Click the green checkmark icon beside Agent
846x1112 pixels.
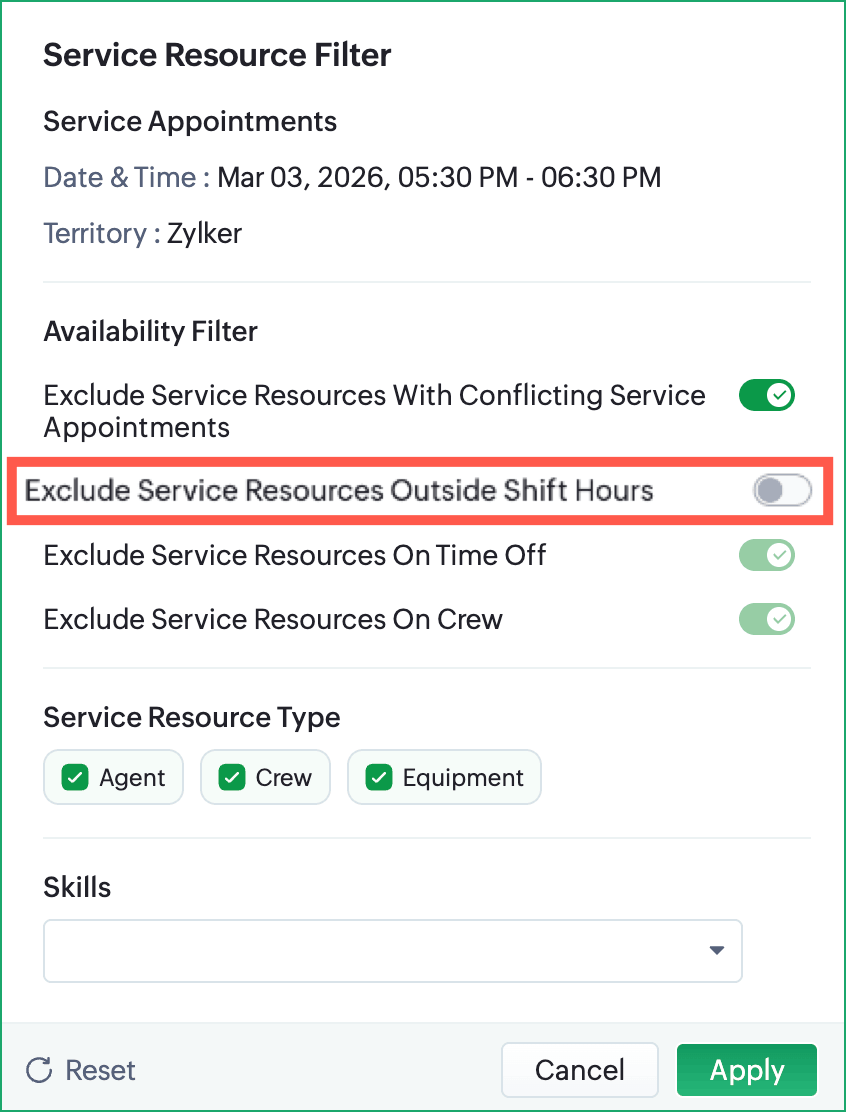pyautogui.click(x=76, y=778)
